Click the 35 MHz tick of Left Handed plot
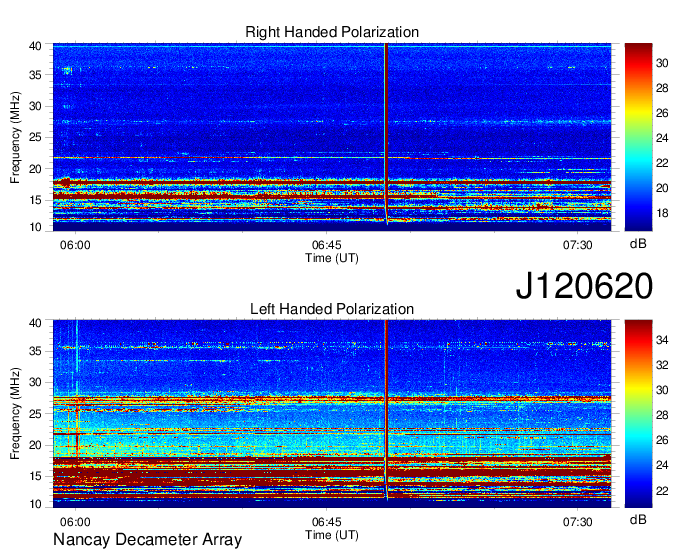This screenshot has height=552, width=680. point(35,351)
